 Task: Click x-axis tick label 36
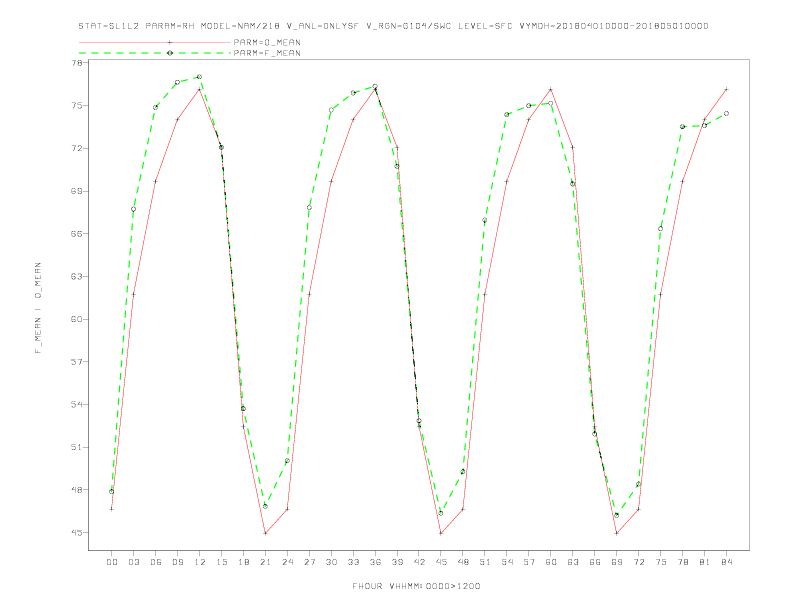(375, 562)
